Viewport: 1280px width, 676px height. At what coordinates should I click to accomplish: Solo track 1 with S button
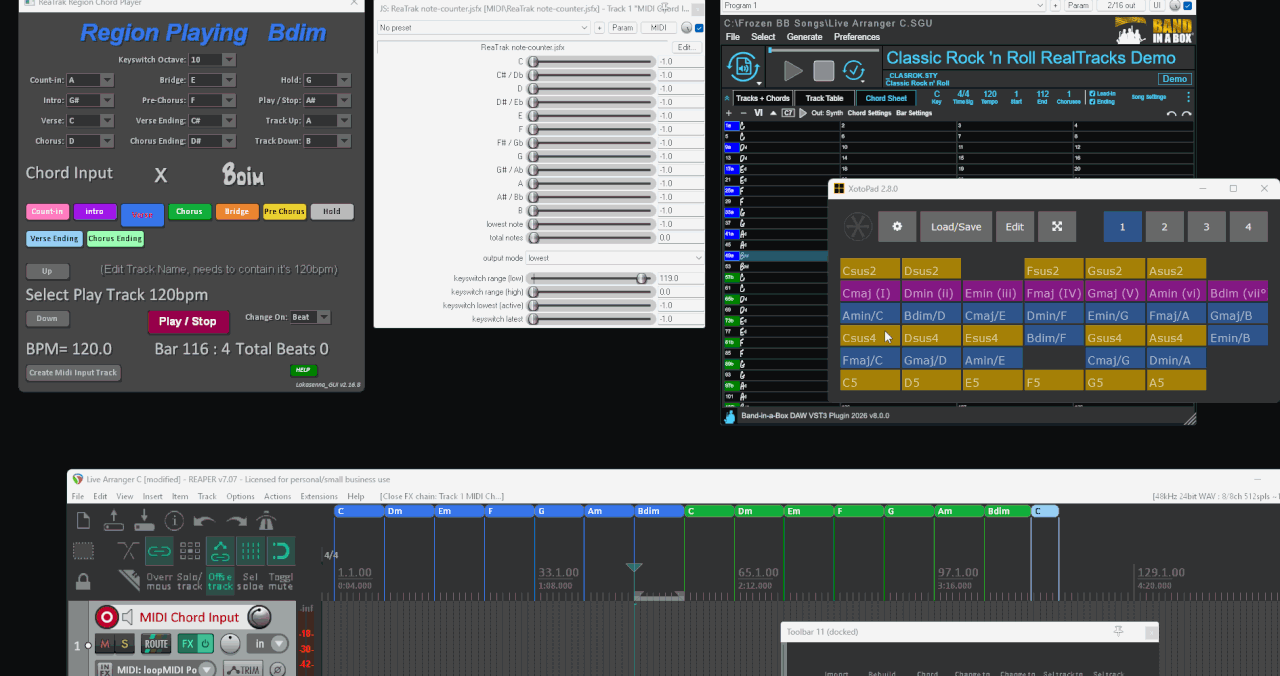point(126,644)
